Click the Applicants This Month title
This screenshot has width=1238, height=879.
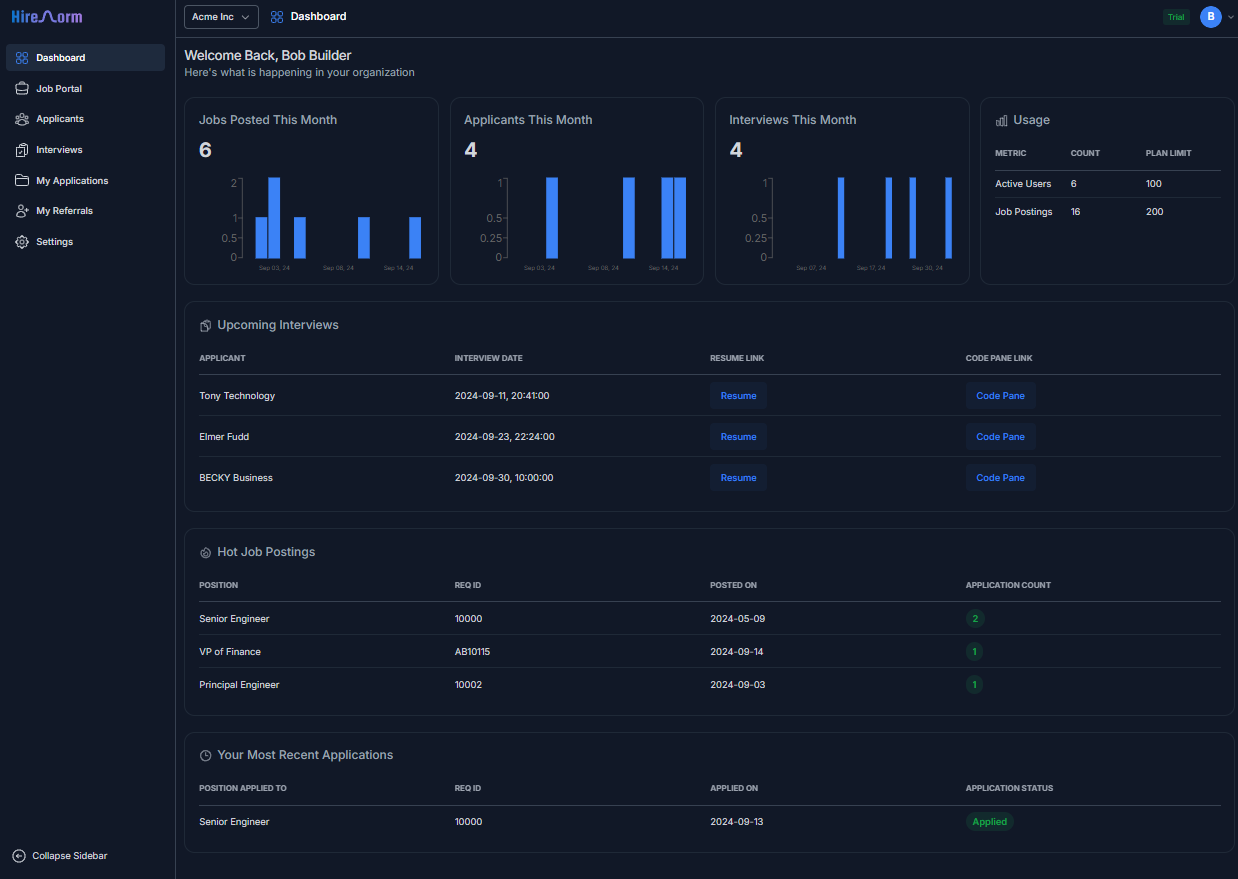(x=528, y=120)
